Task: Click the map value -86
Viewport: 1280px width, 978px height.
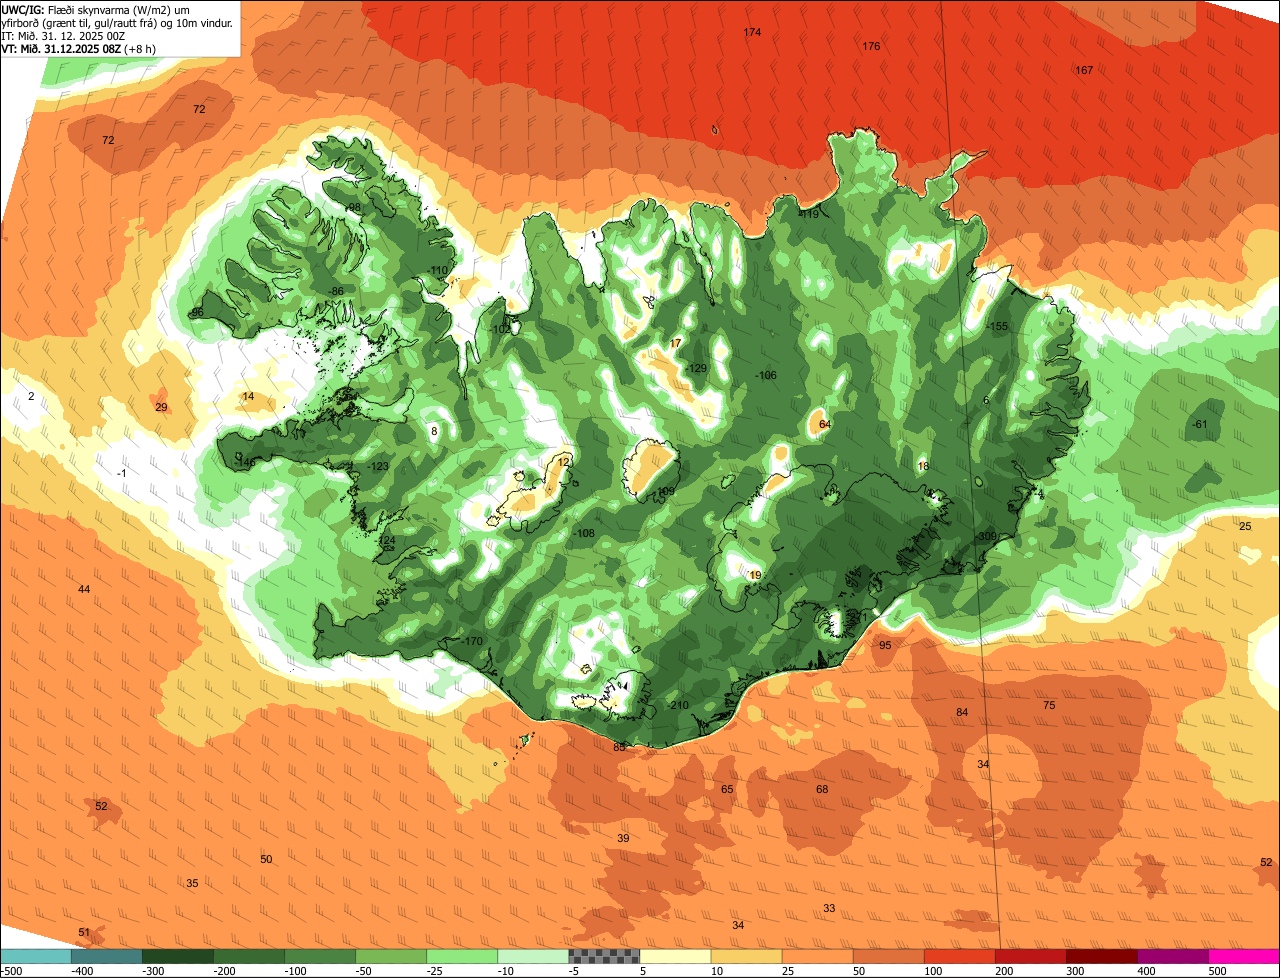Action: 336,291
